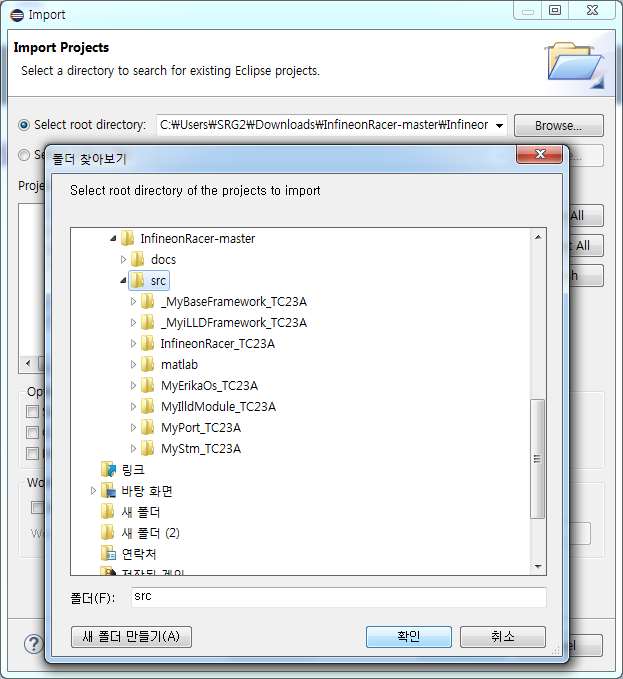Click the help question mark icon
The width and height of the screenshot is (623, 679).
[x=33, y=644]
